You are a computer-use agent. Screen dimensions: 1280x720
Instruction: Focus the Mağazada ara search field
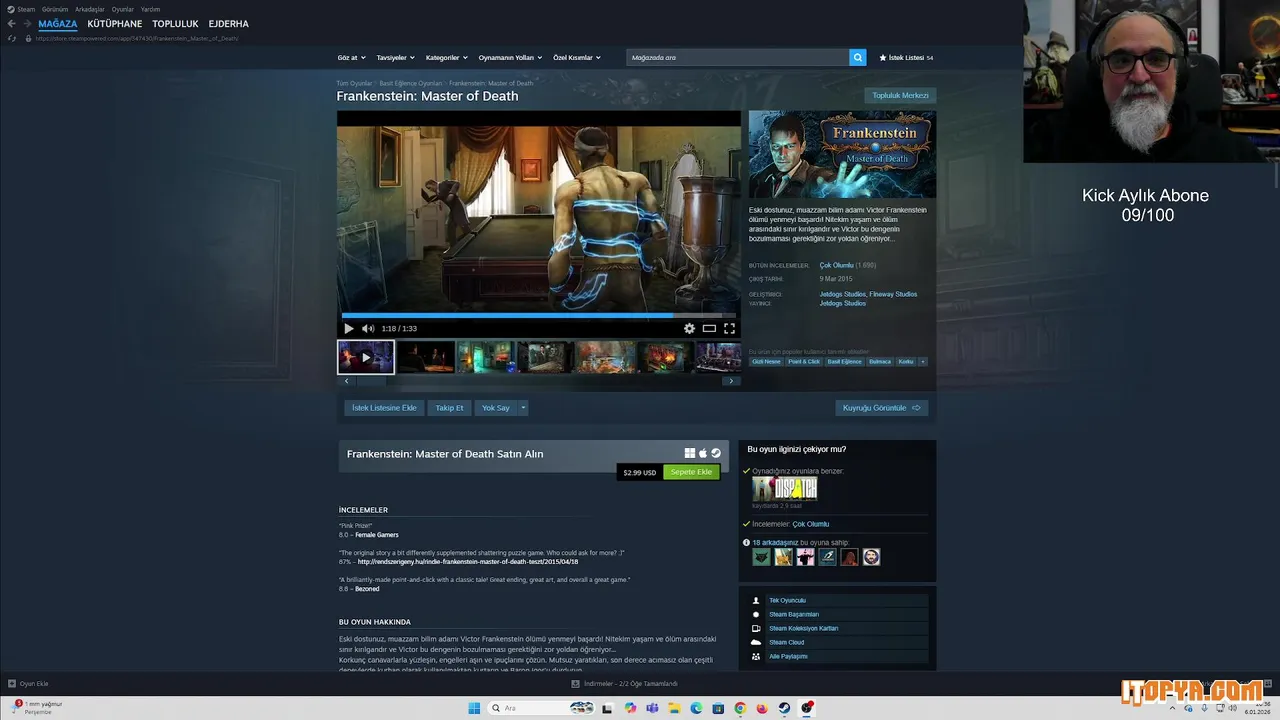click(x=738, y=58)
